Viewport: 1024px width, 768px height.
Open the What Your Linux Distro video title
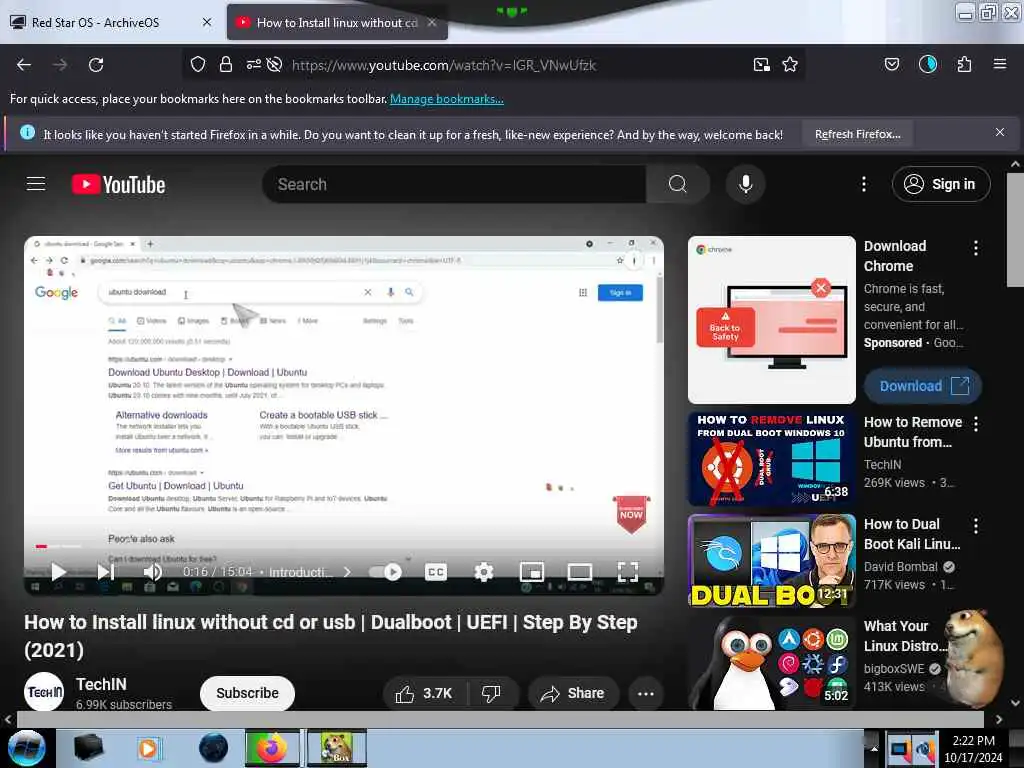coord(905,635)
